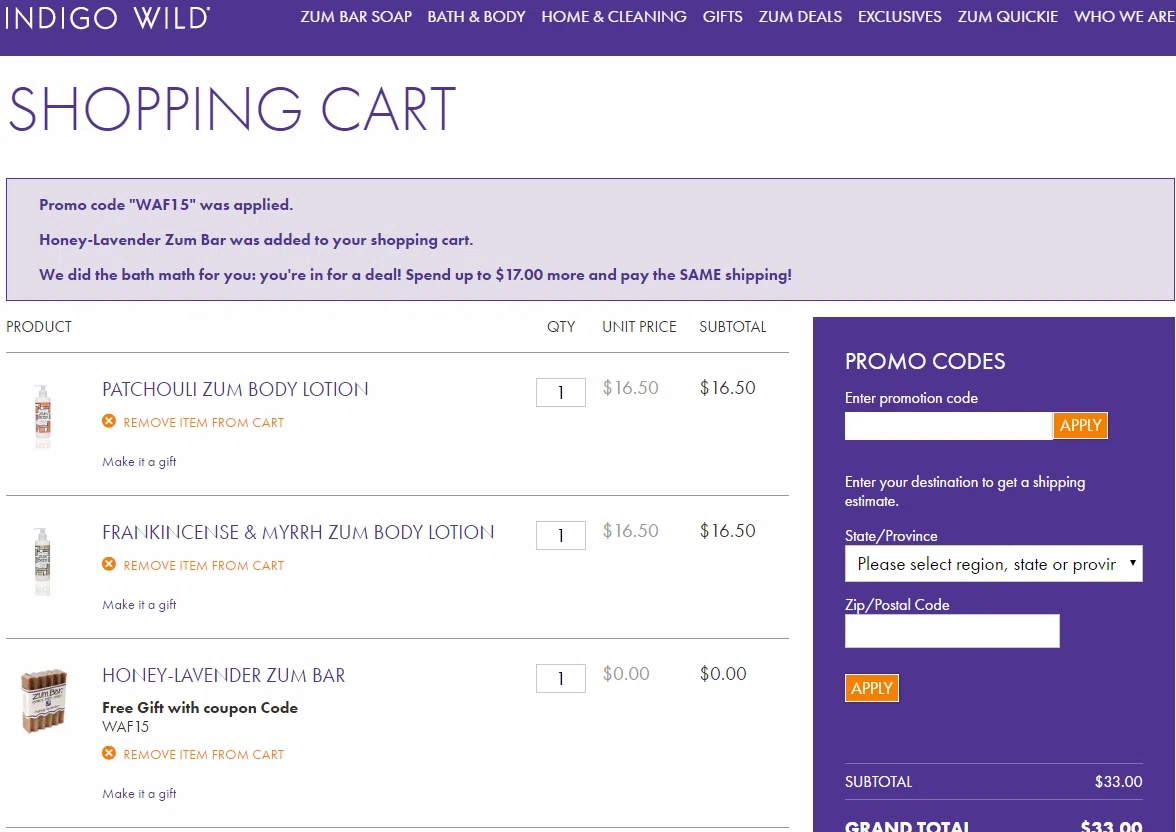Click the Shopping Cart page heading

(232, 109)
